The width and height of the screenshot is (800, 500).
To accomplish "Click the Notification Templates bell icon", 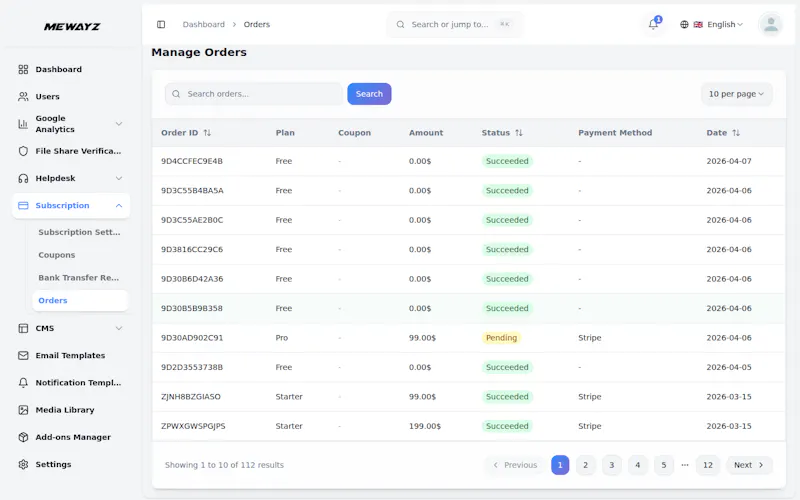I will pos(23,383).
